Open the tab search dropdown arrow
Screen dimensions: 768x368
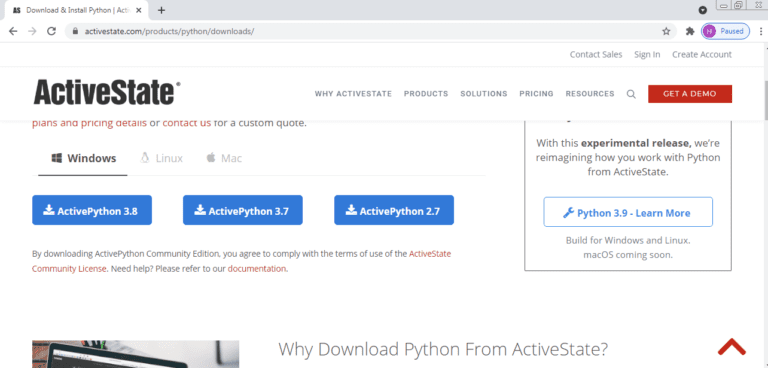tap(703, 10)
